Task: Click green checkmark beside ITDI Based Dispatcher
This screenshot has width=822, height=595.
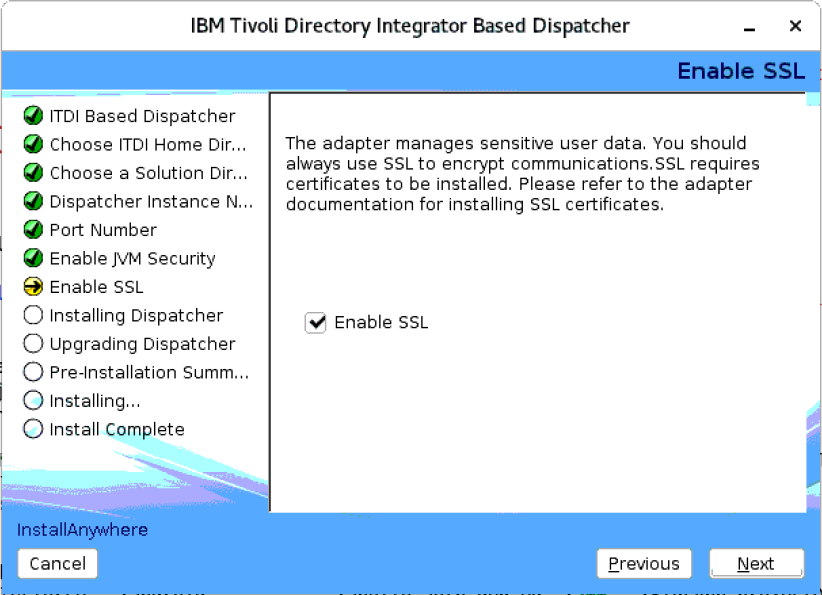Action: pos(33,116)
